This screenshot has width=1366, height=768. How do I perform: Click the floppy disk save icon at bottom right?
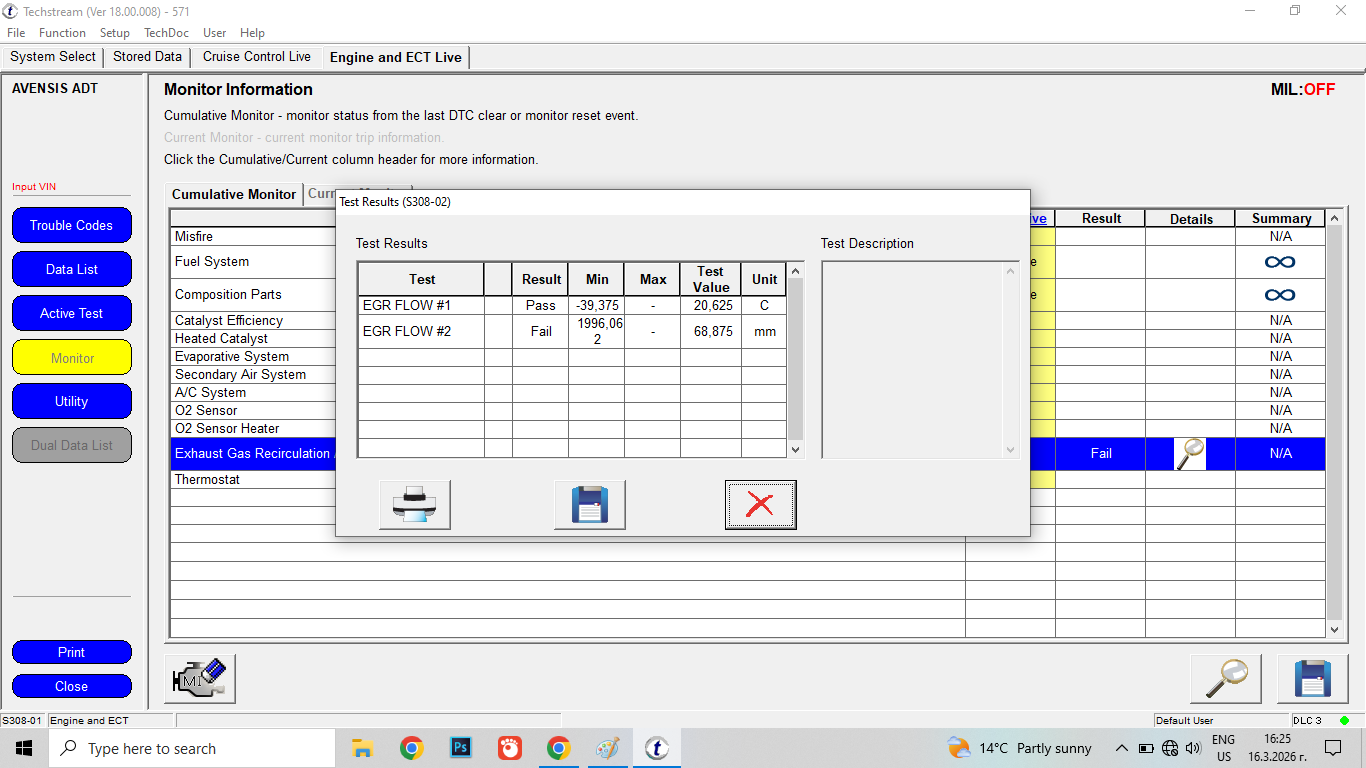1312,679
